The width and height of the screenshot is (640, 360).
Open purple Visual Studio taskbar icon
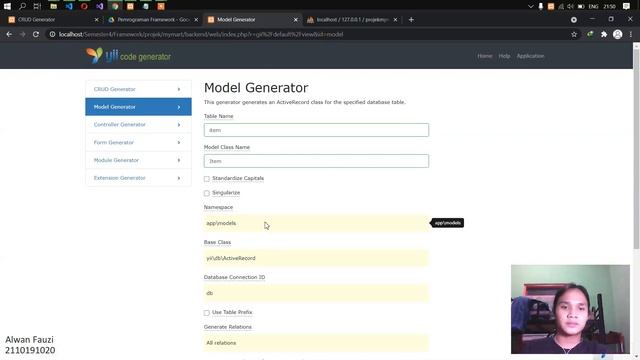(x=100, y=6)
